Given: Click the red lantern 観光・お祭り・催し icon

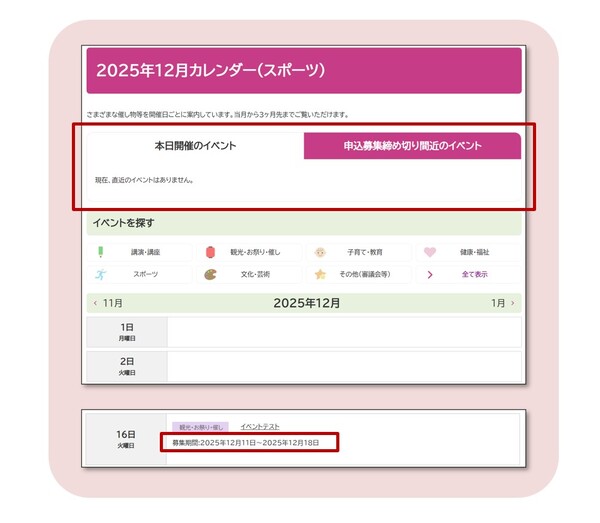Looking at the screenshot, I should coord(210,252).
